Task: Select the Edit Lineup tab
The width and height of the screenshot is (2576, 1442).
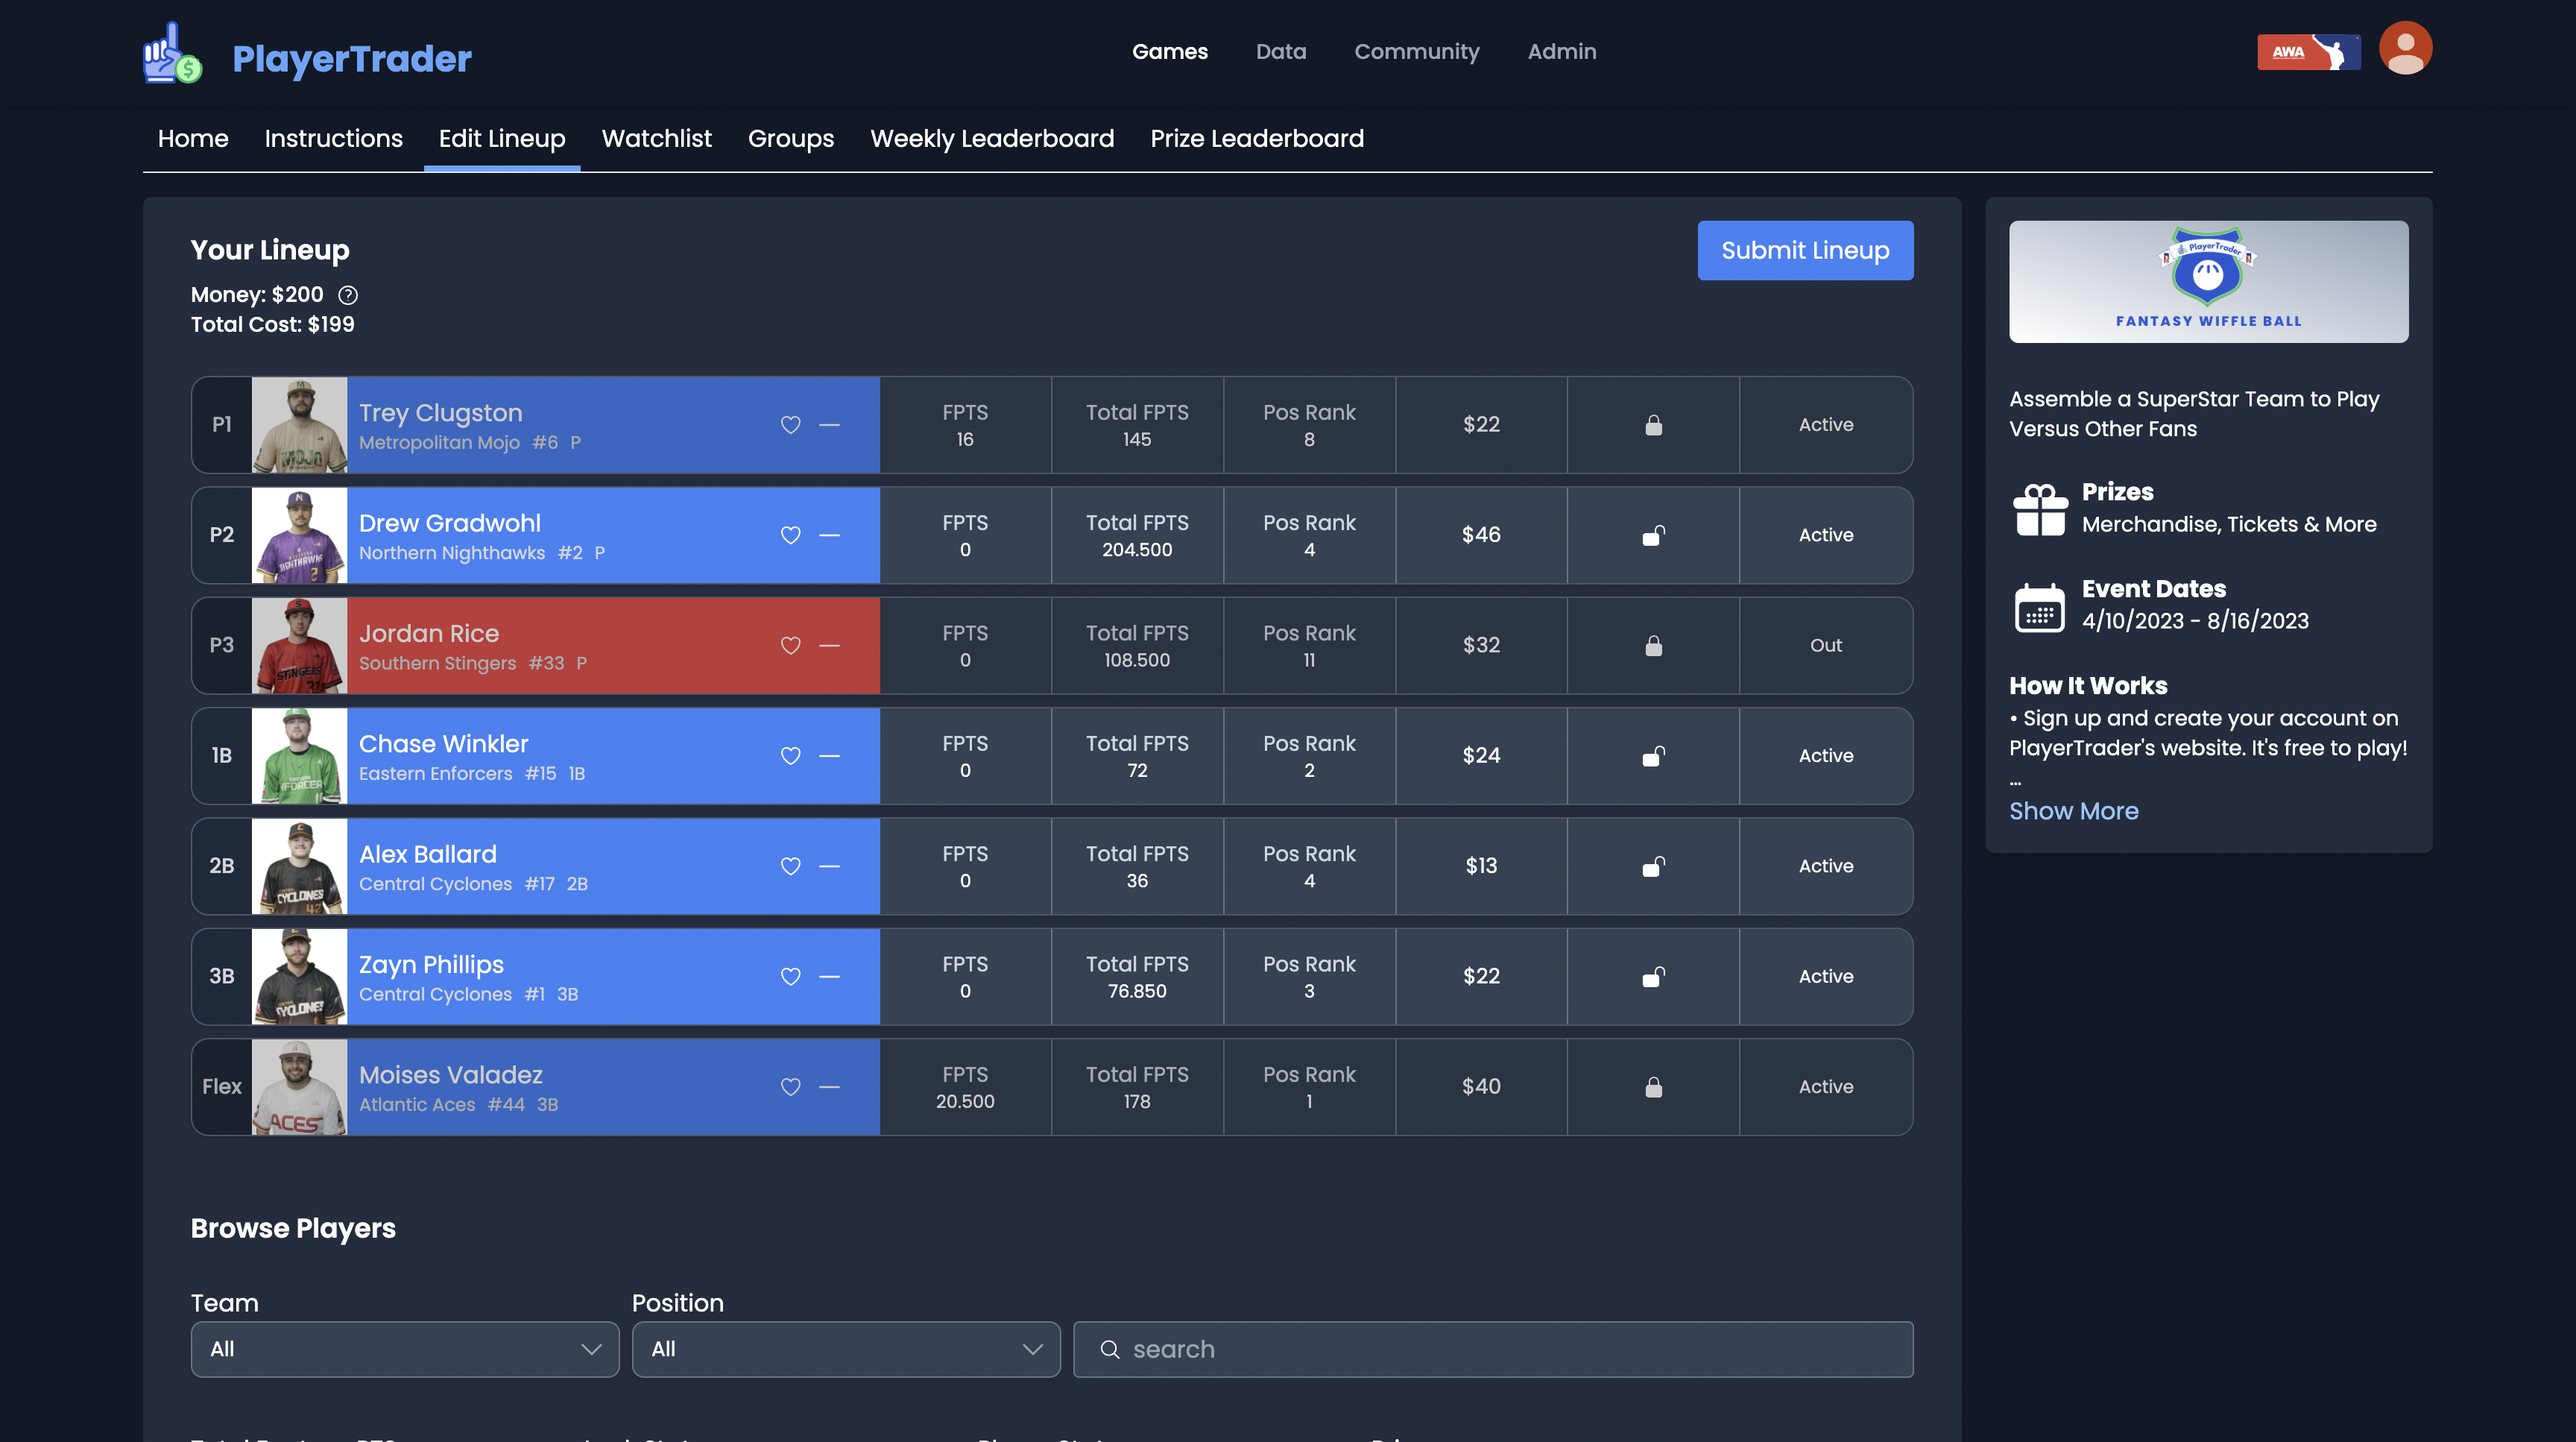Action: tap(502, 139)
